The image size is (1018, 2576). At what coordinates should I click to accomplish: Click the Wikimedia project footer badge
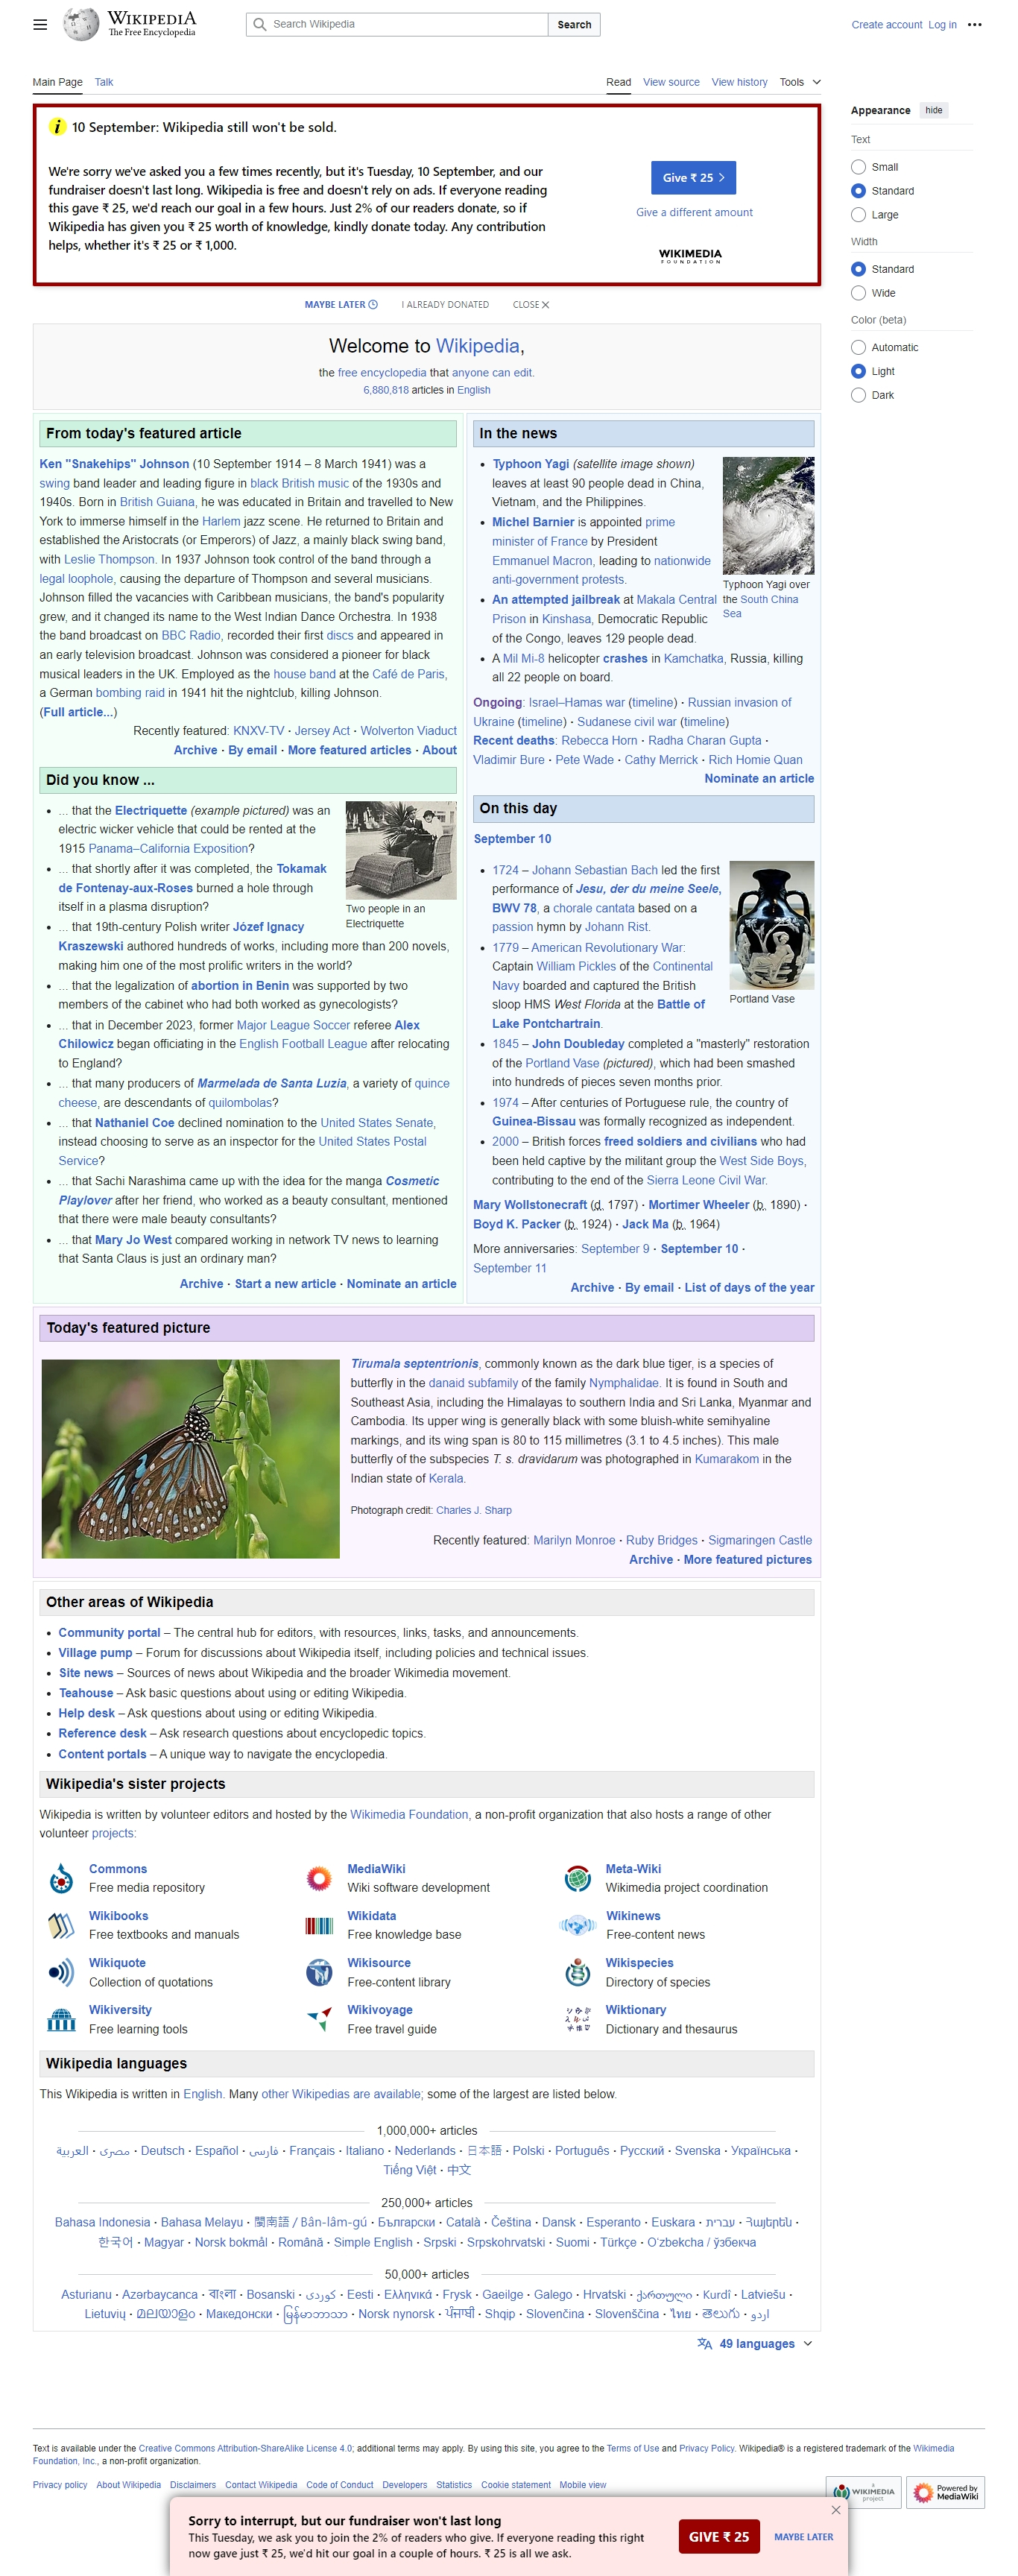(863, 2492)
